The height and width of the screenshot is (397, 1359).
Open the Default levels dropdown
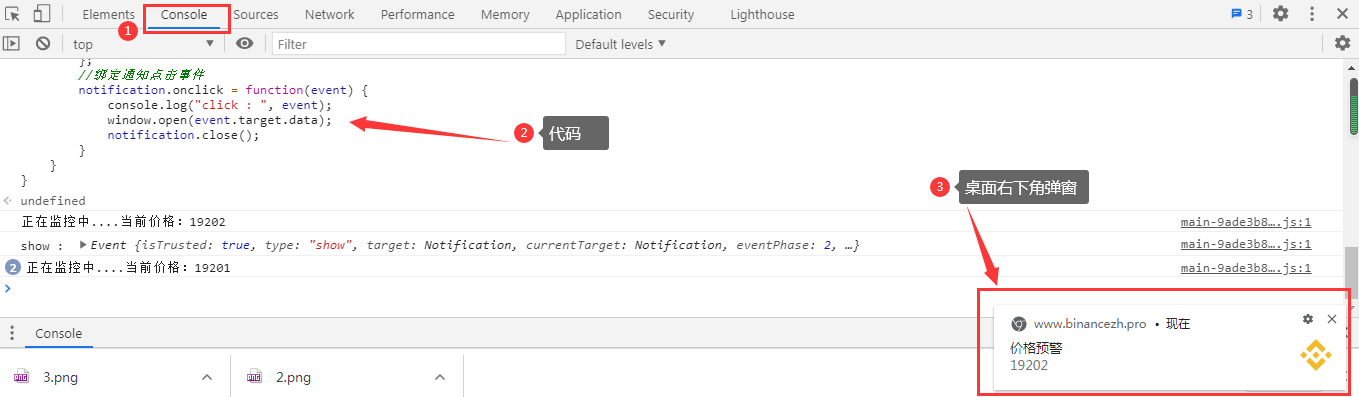tap(620, 44)
